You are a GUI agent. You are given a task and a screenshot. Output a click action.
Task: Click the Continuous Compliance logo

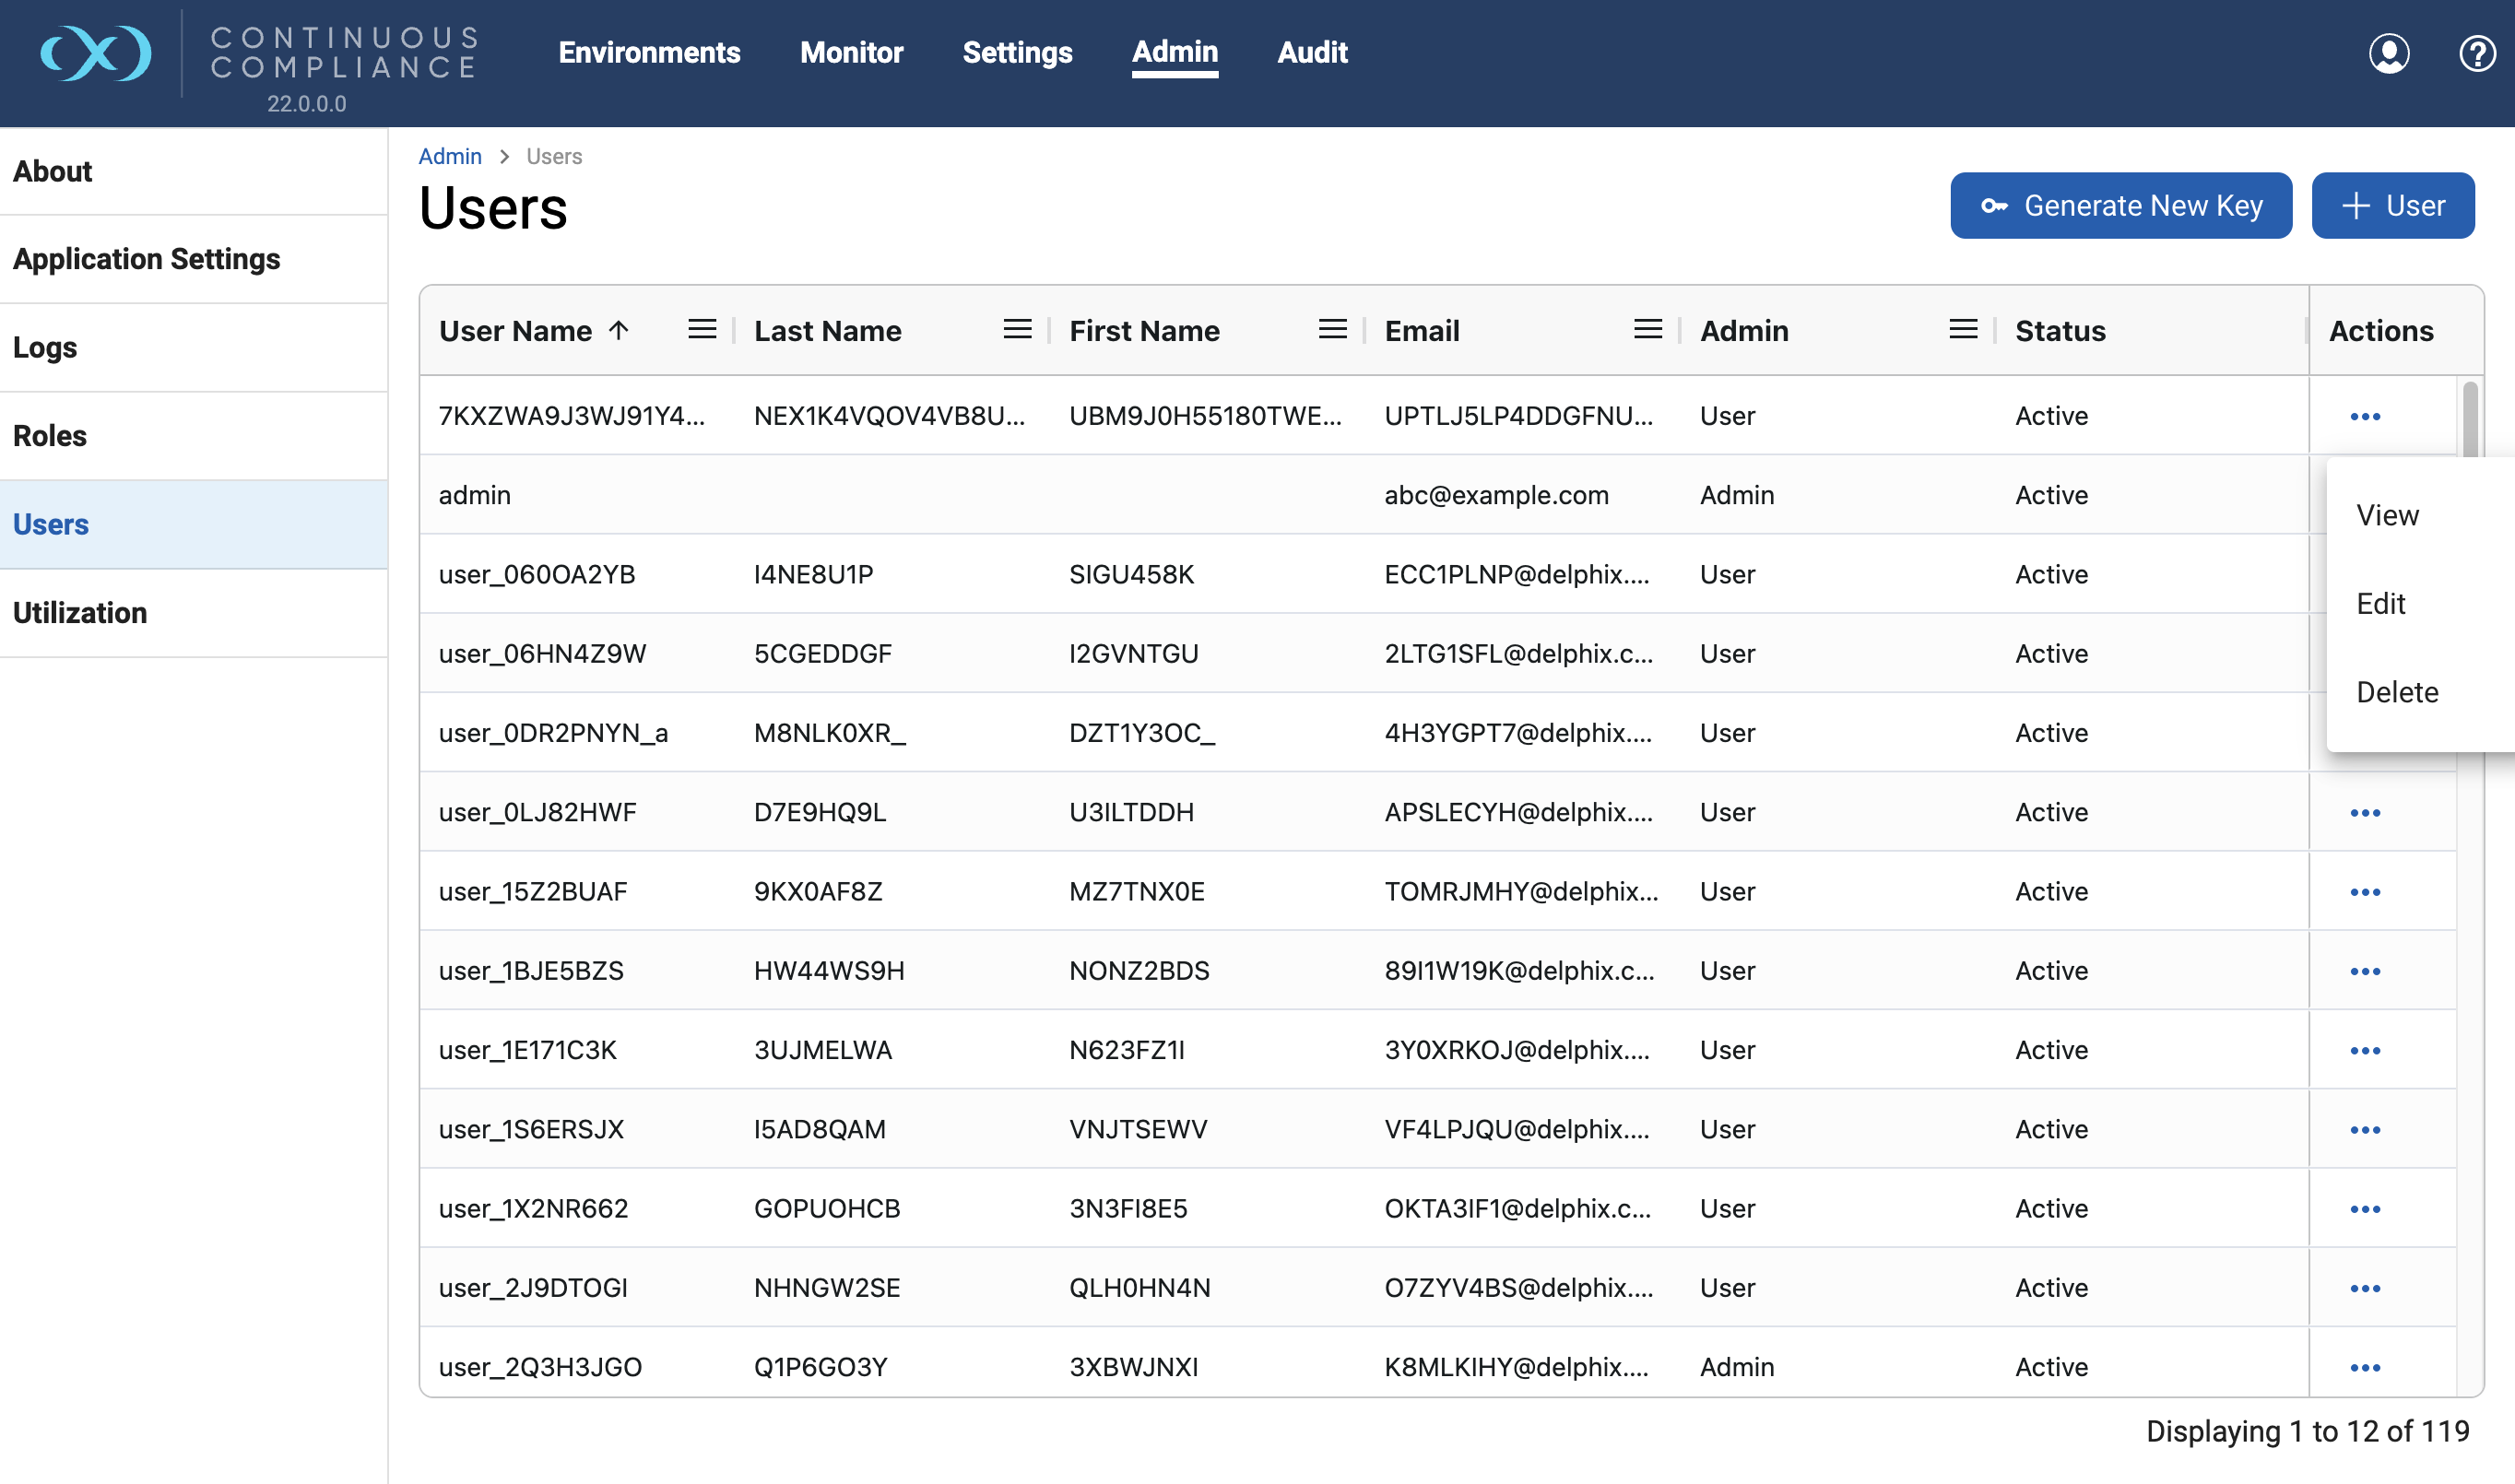96,53
